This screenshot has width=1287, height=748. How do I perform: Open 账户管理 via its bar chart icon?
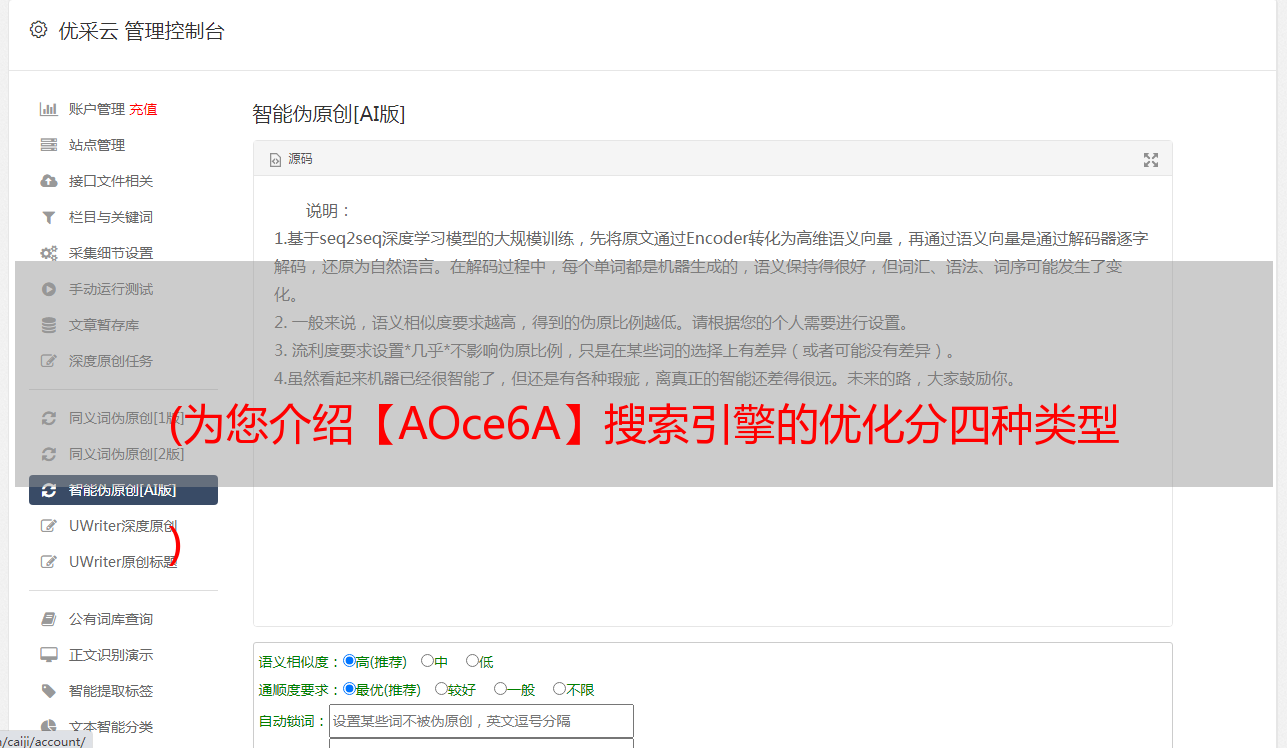click(48, 109)
